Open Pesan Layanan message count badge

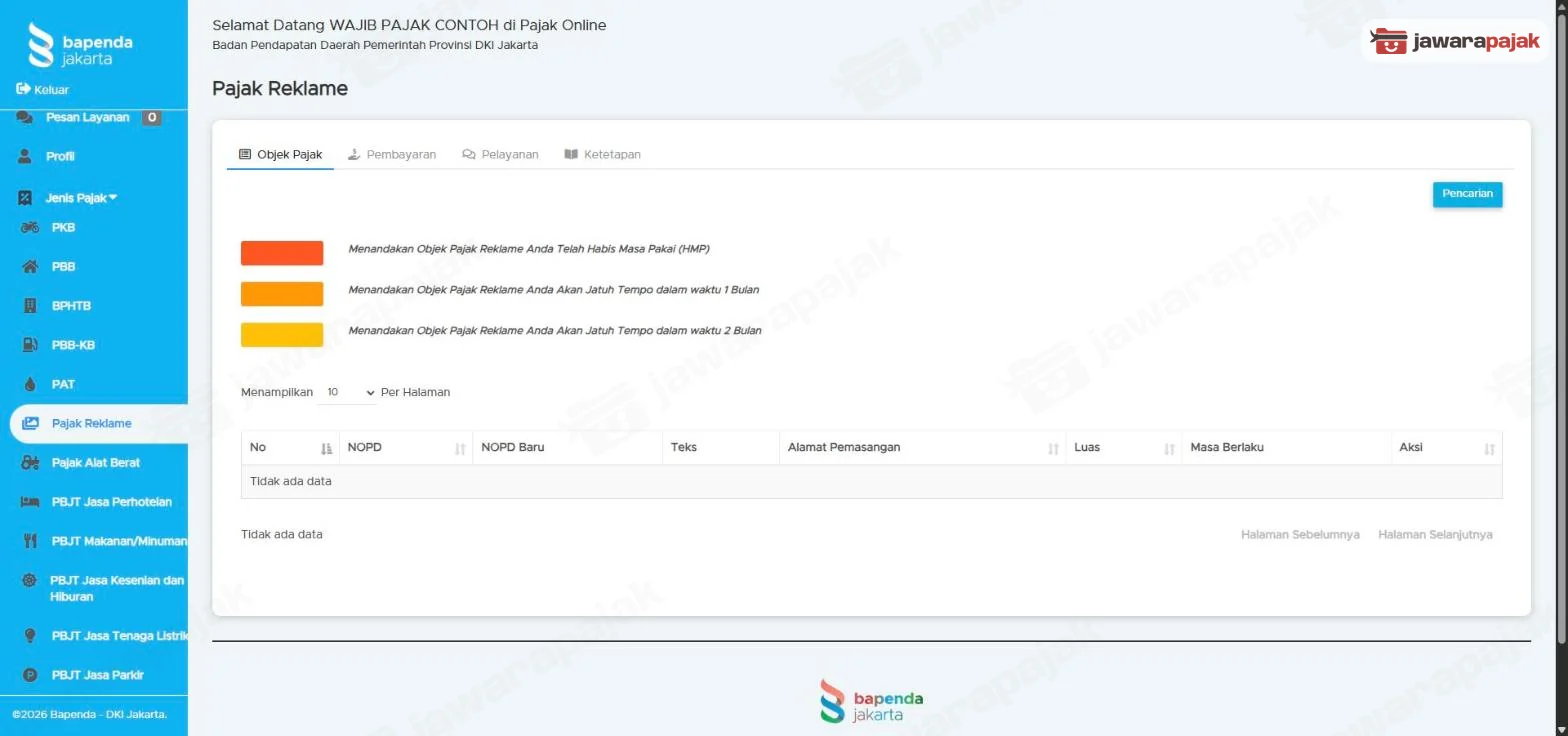(x=151, y=118)
